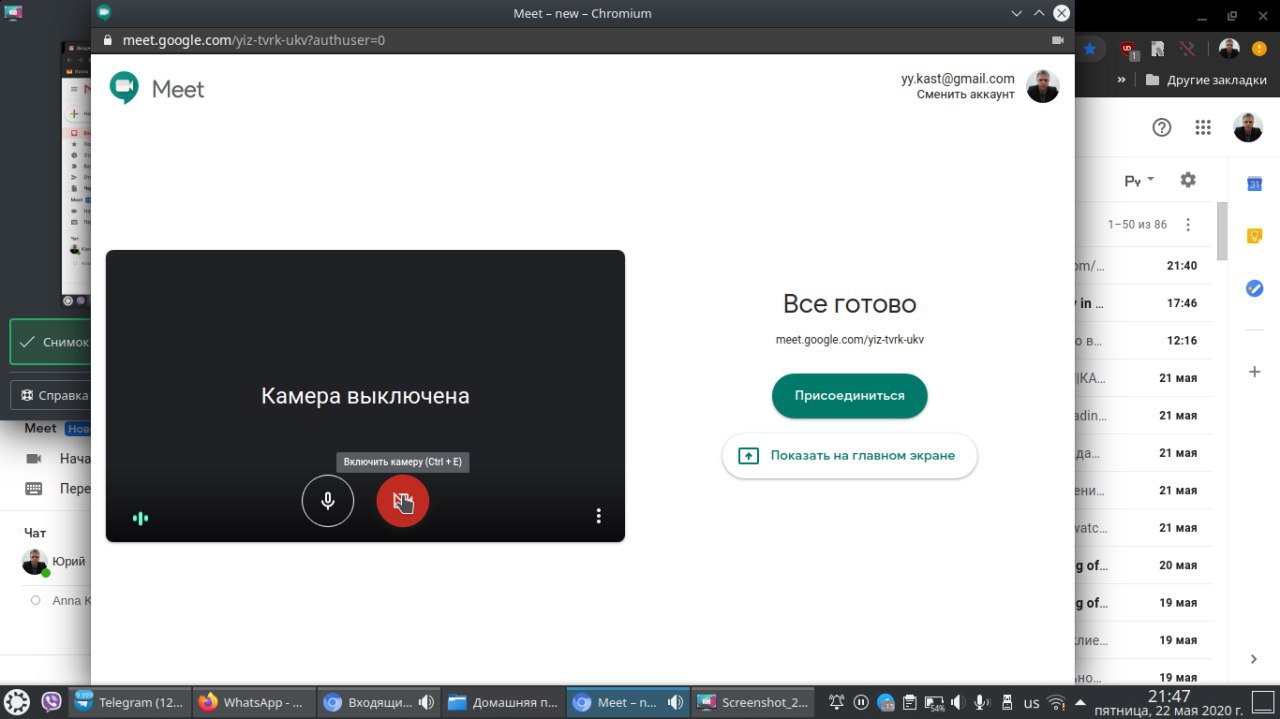Turn on the camera with the red button
Screen dimensions: 1280x719
[403, 500]
